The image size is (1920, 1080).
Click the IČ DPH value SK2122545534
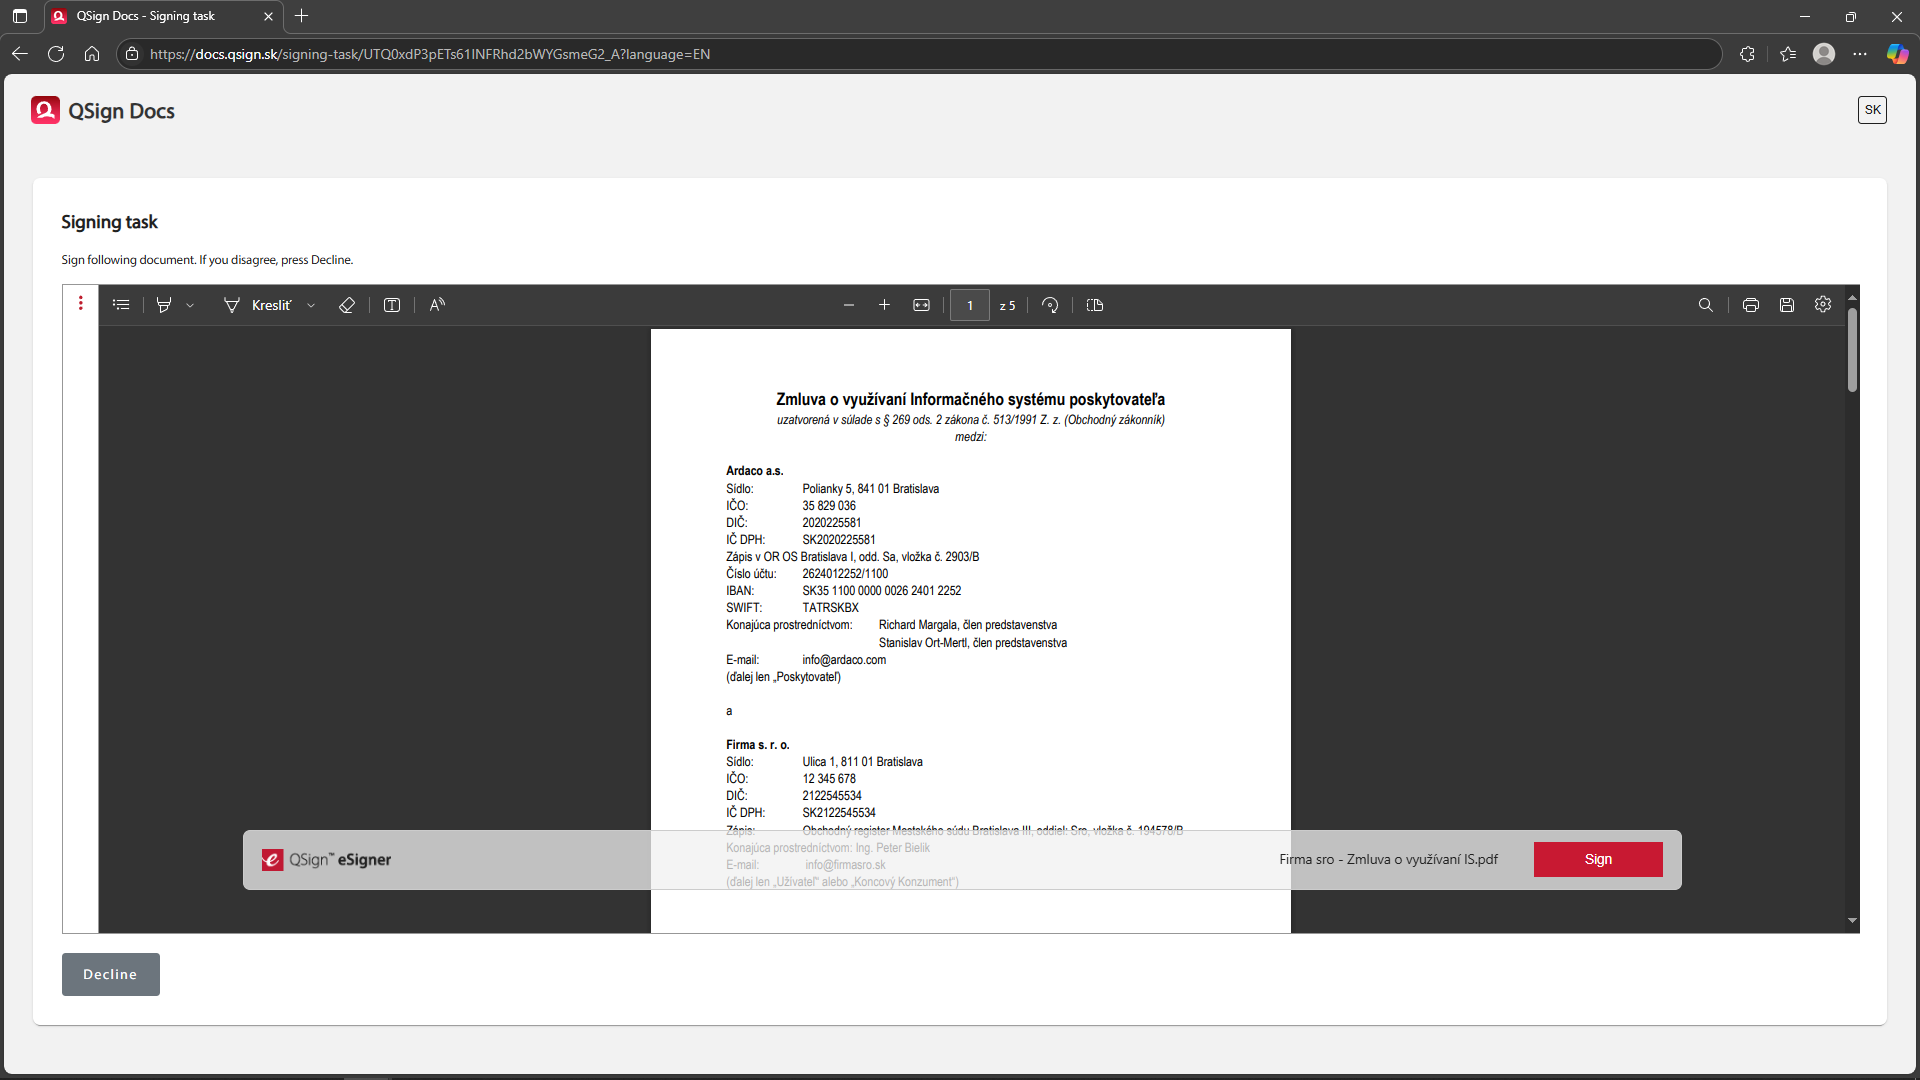click(839, 813)
